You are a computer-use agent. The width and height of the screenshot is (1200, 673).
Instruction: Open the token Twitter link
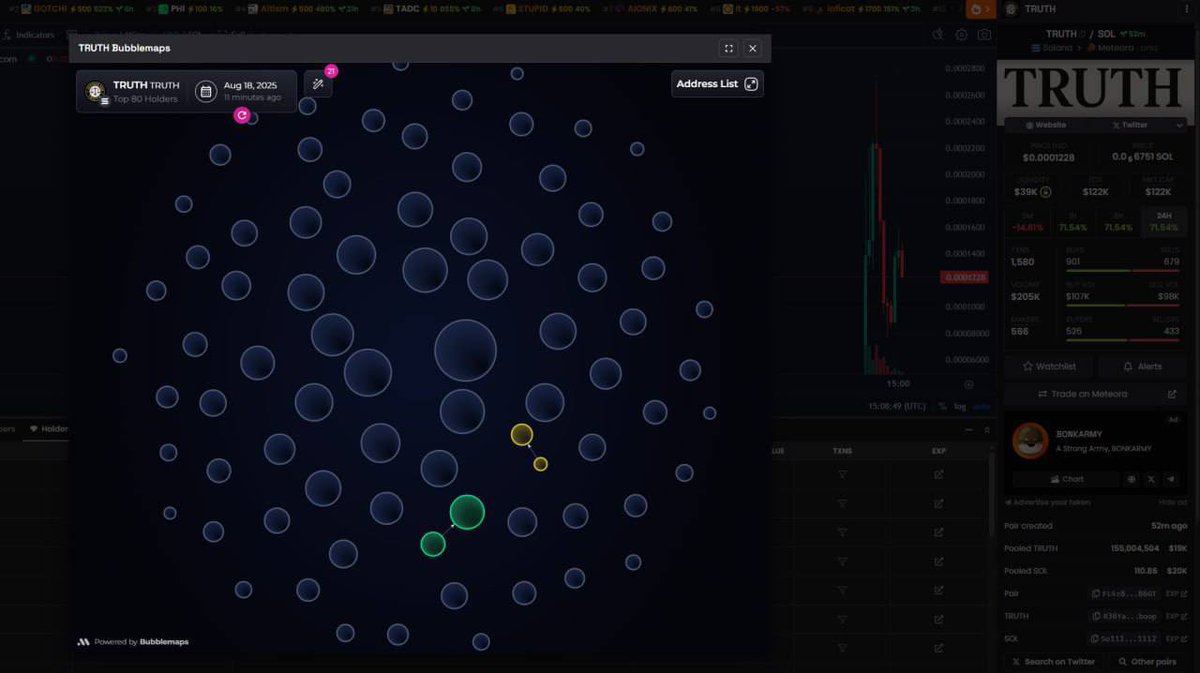(1129, 125)
